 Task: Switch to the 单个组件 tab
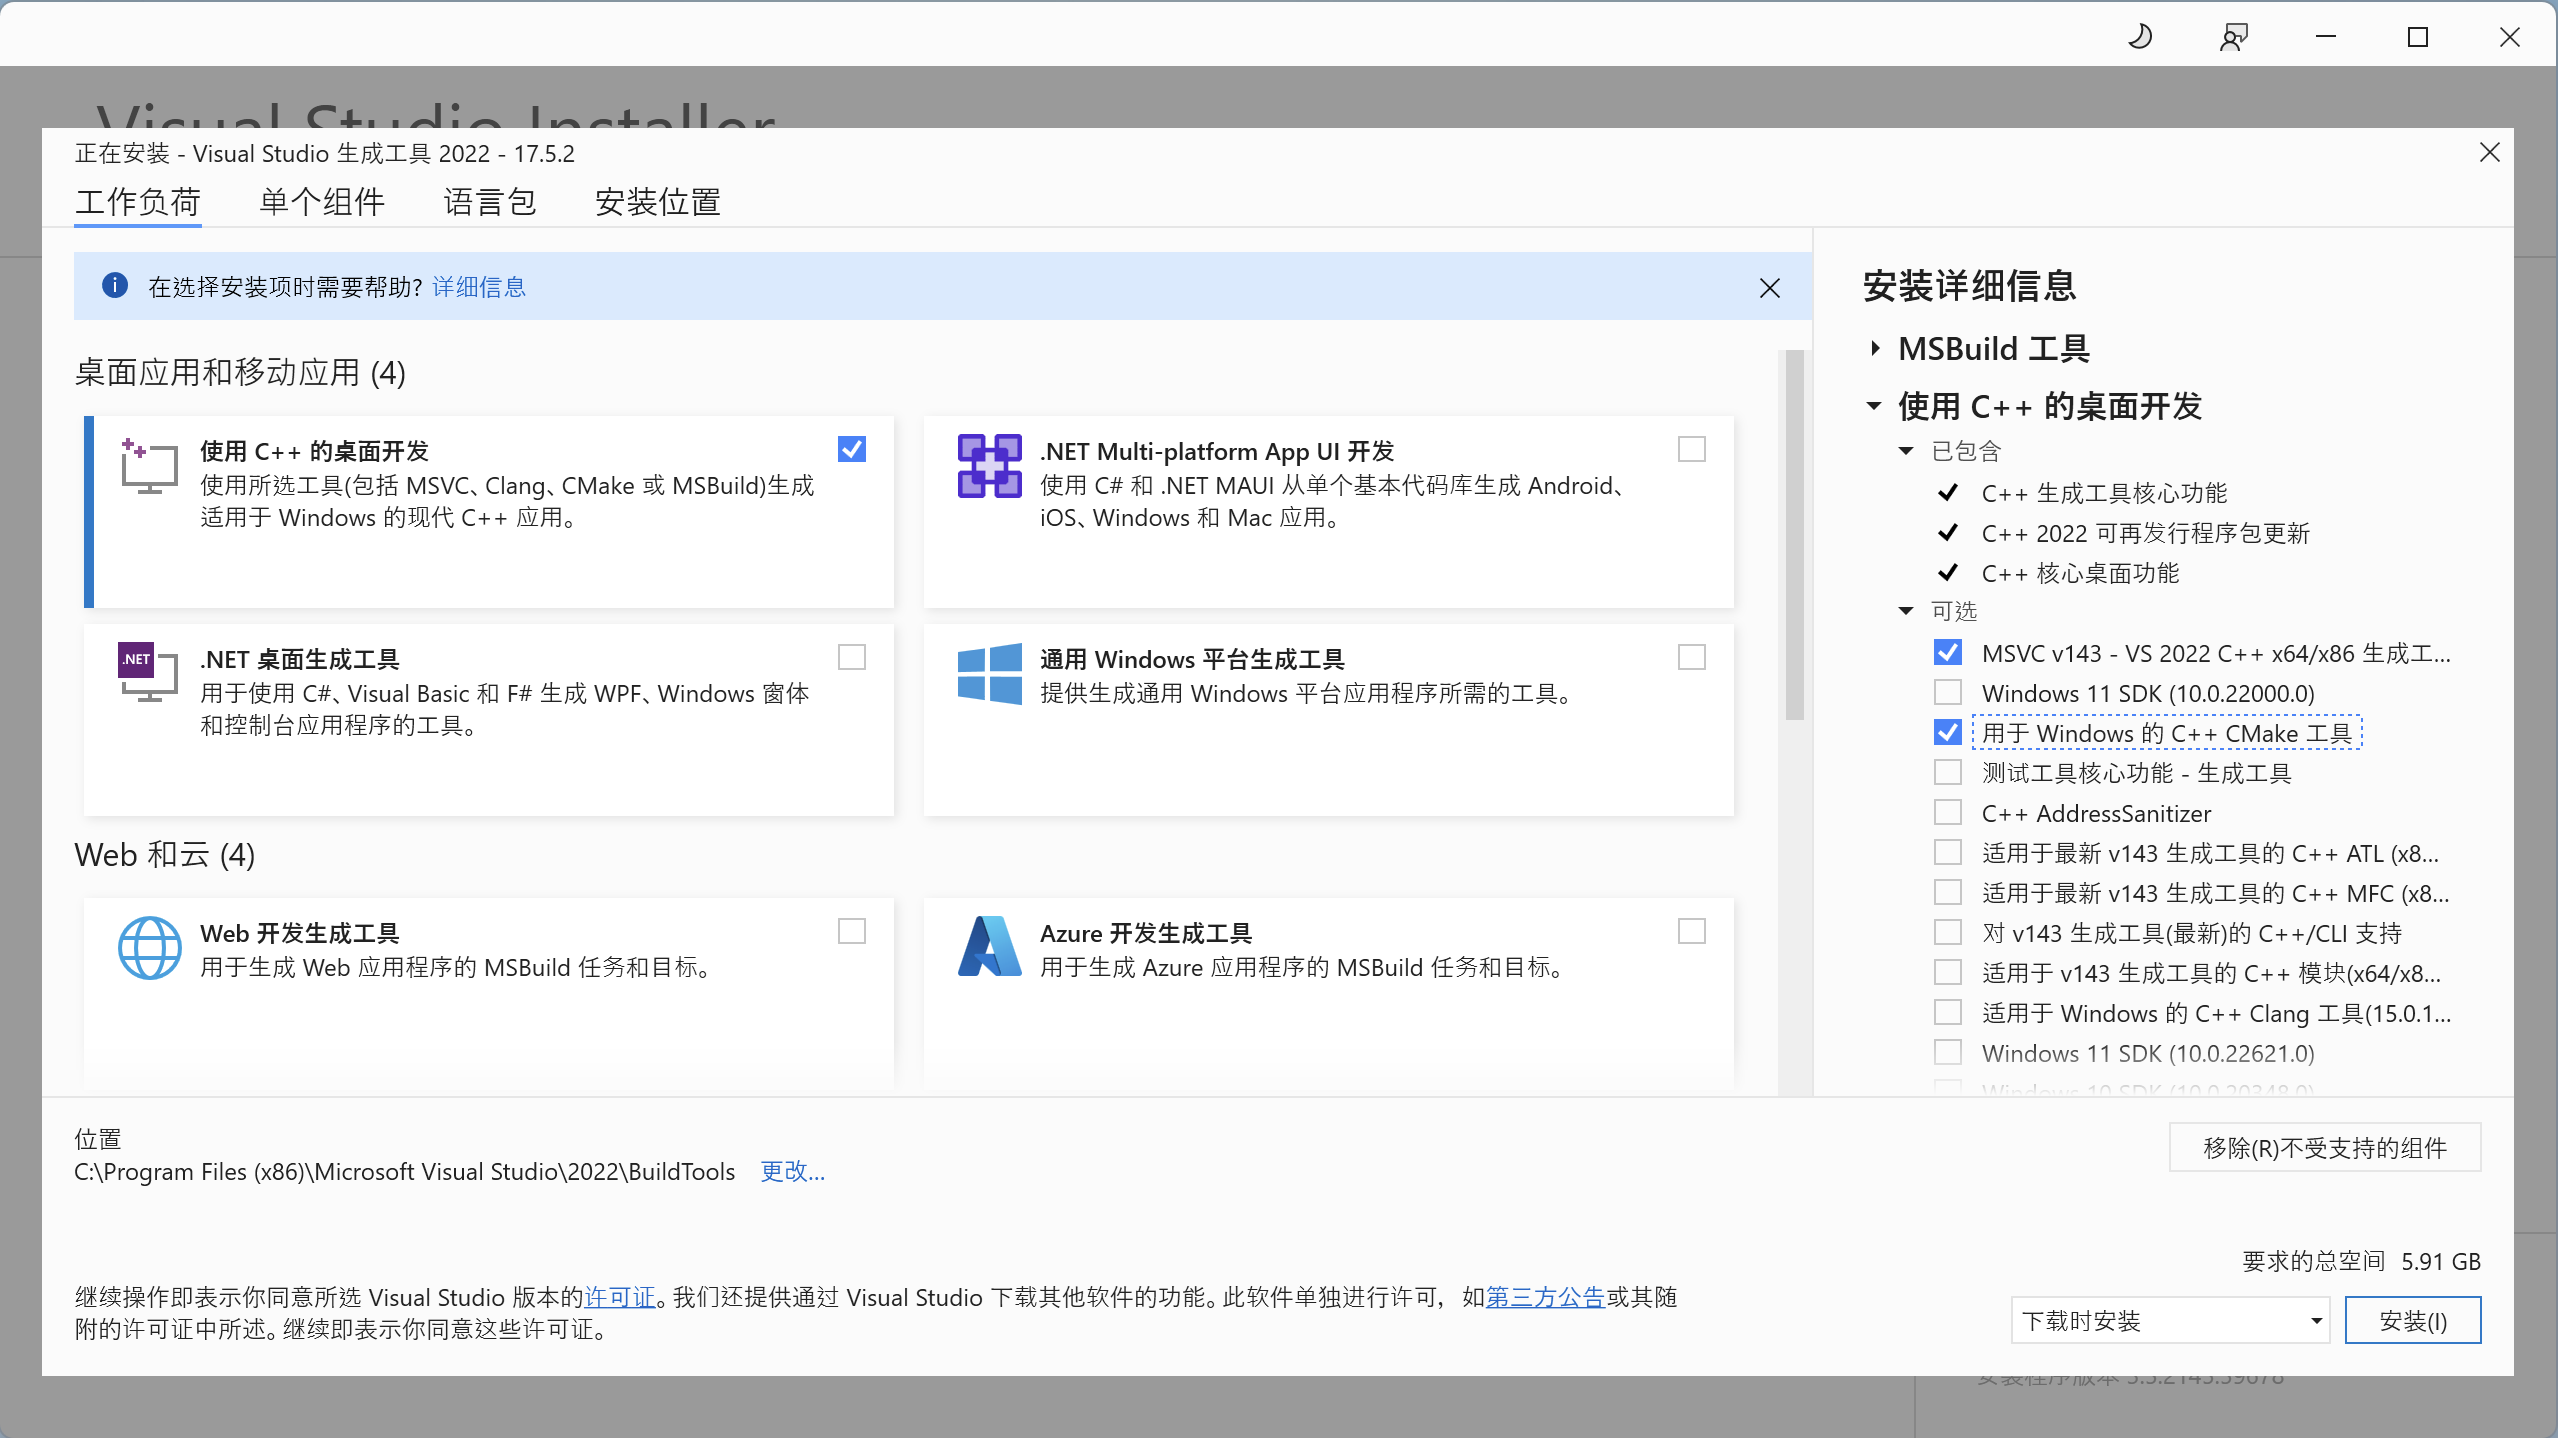coord(321,201)
